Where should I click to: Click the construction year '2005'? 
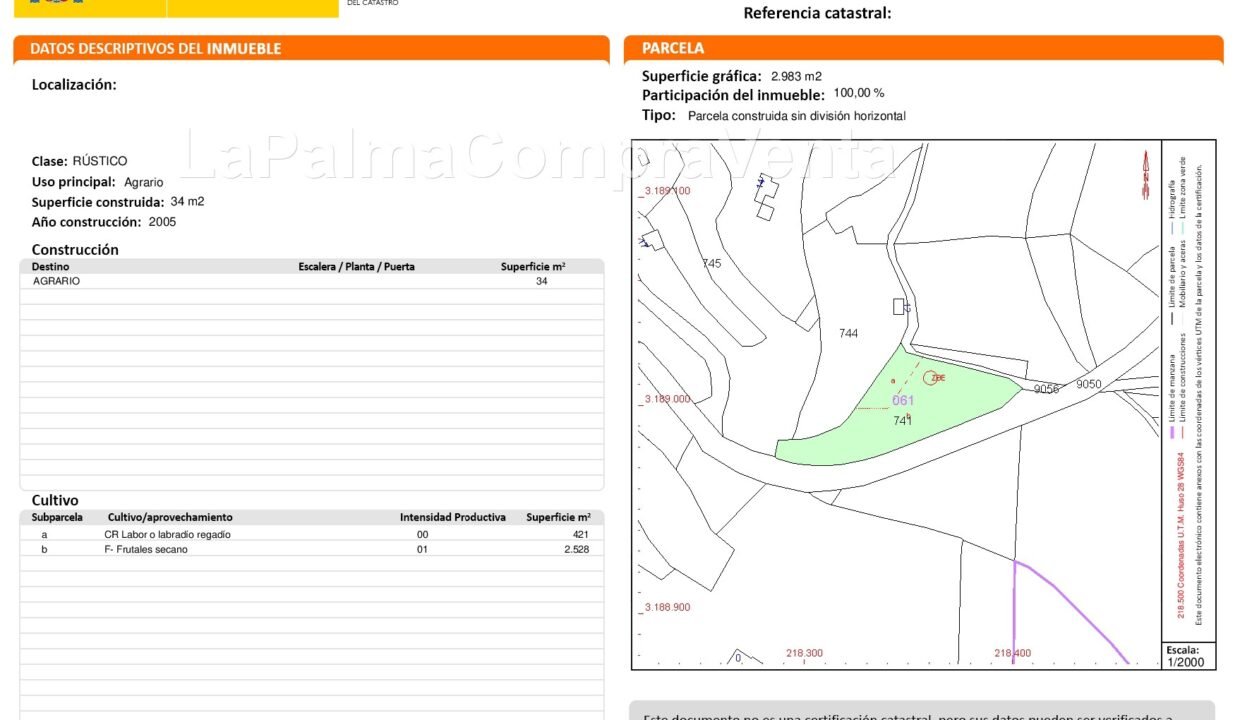pos(162,222)
